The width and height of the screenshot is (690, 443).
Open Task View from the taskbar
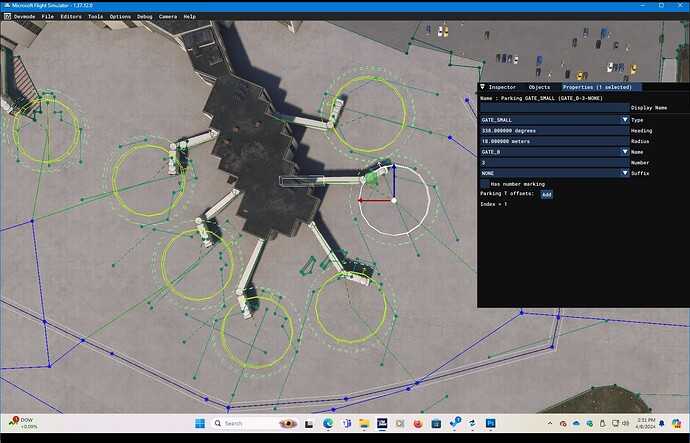(309, 424)
